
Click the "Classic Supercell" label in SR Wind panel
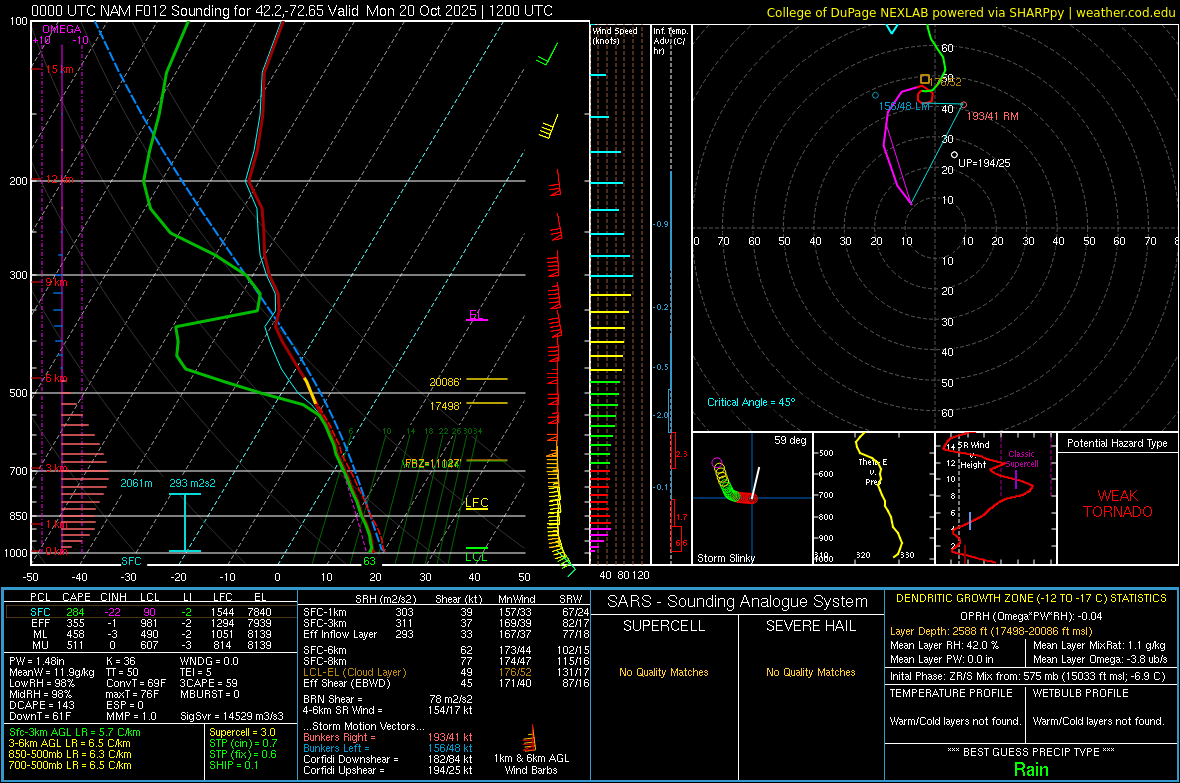1022,459
